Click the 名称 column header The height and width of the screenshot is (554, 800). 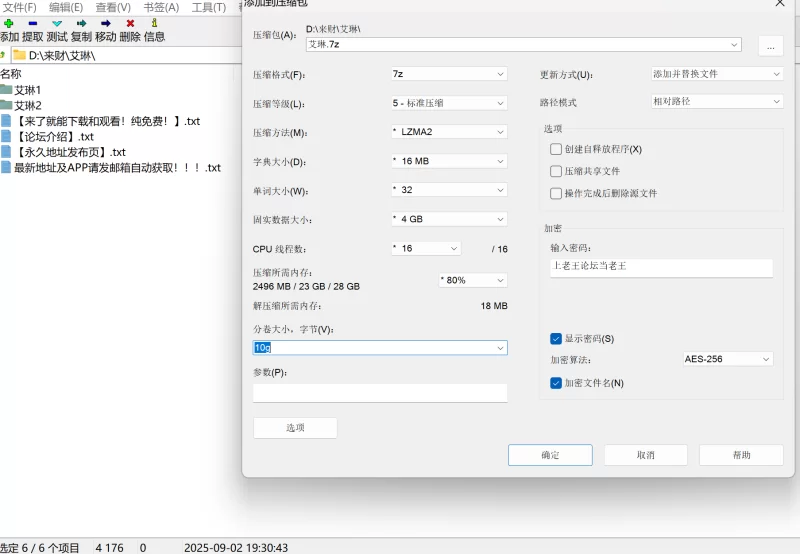pyautogui.click(x=11, y=73)
